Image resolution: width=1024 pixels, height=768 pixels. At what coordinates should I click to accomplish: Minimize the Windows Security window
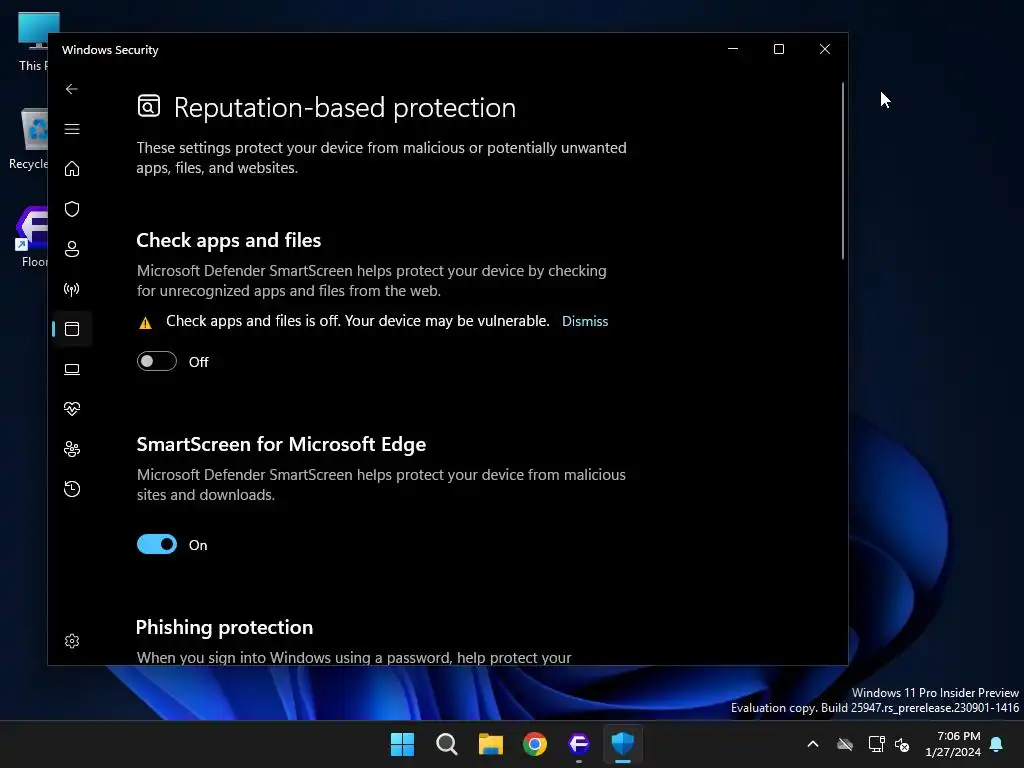pos(733,49)
